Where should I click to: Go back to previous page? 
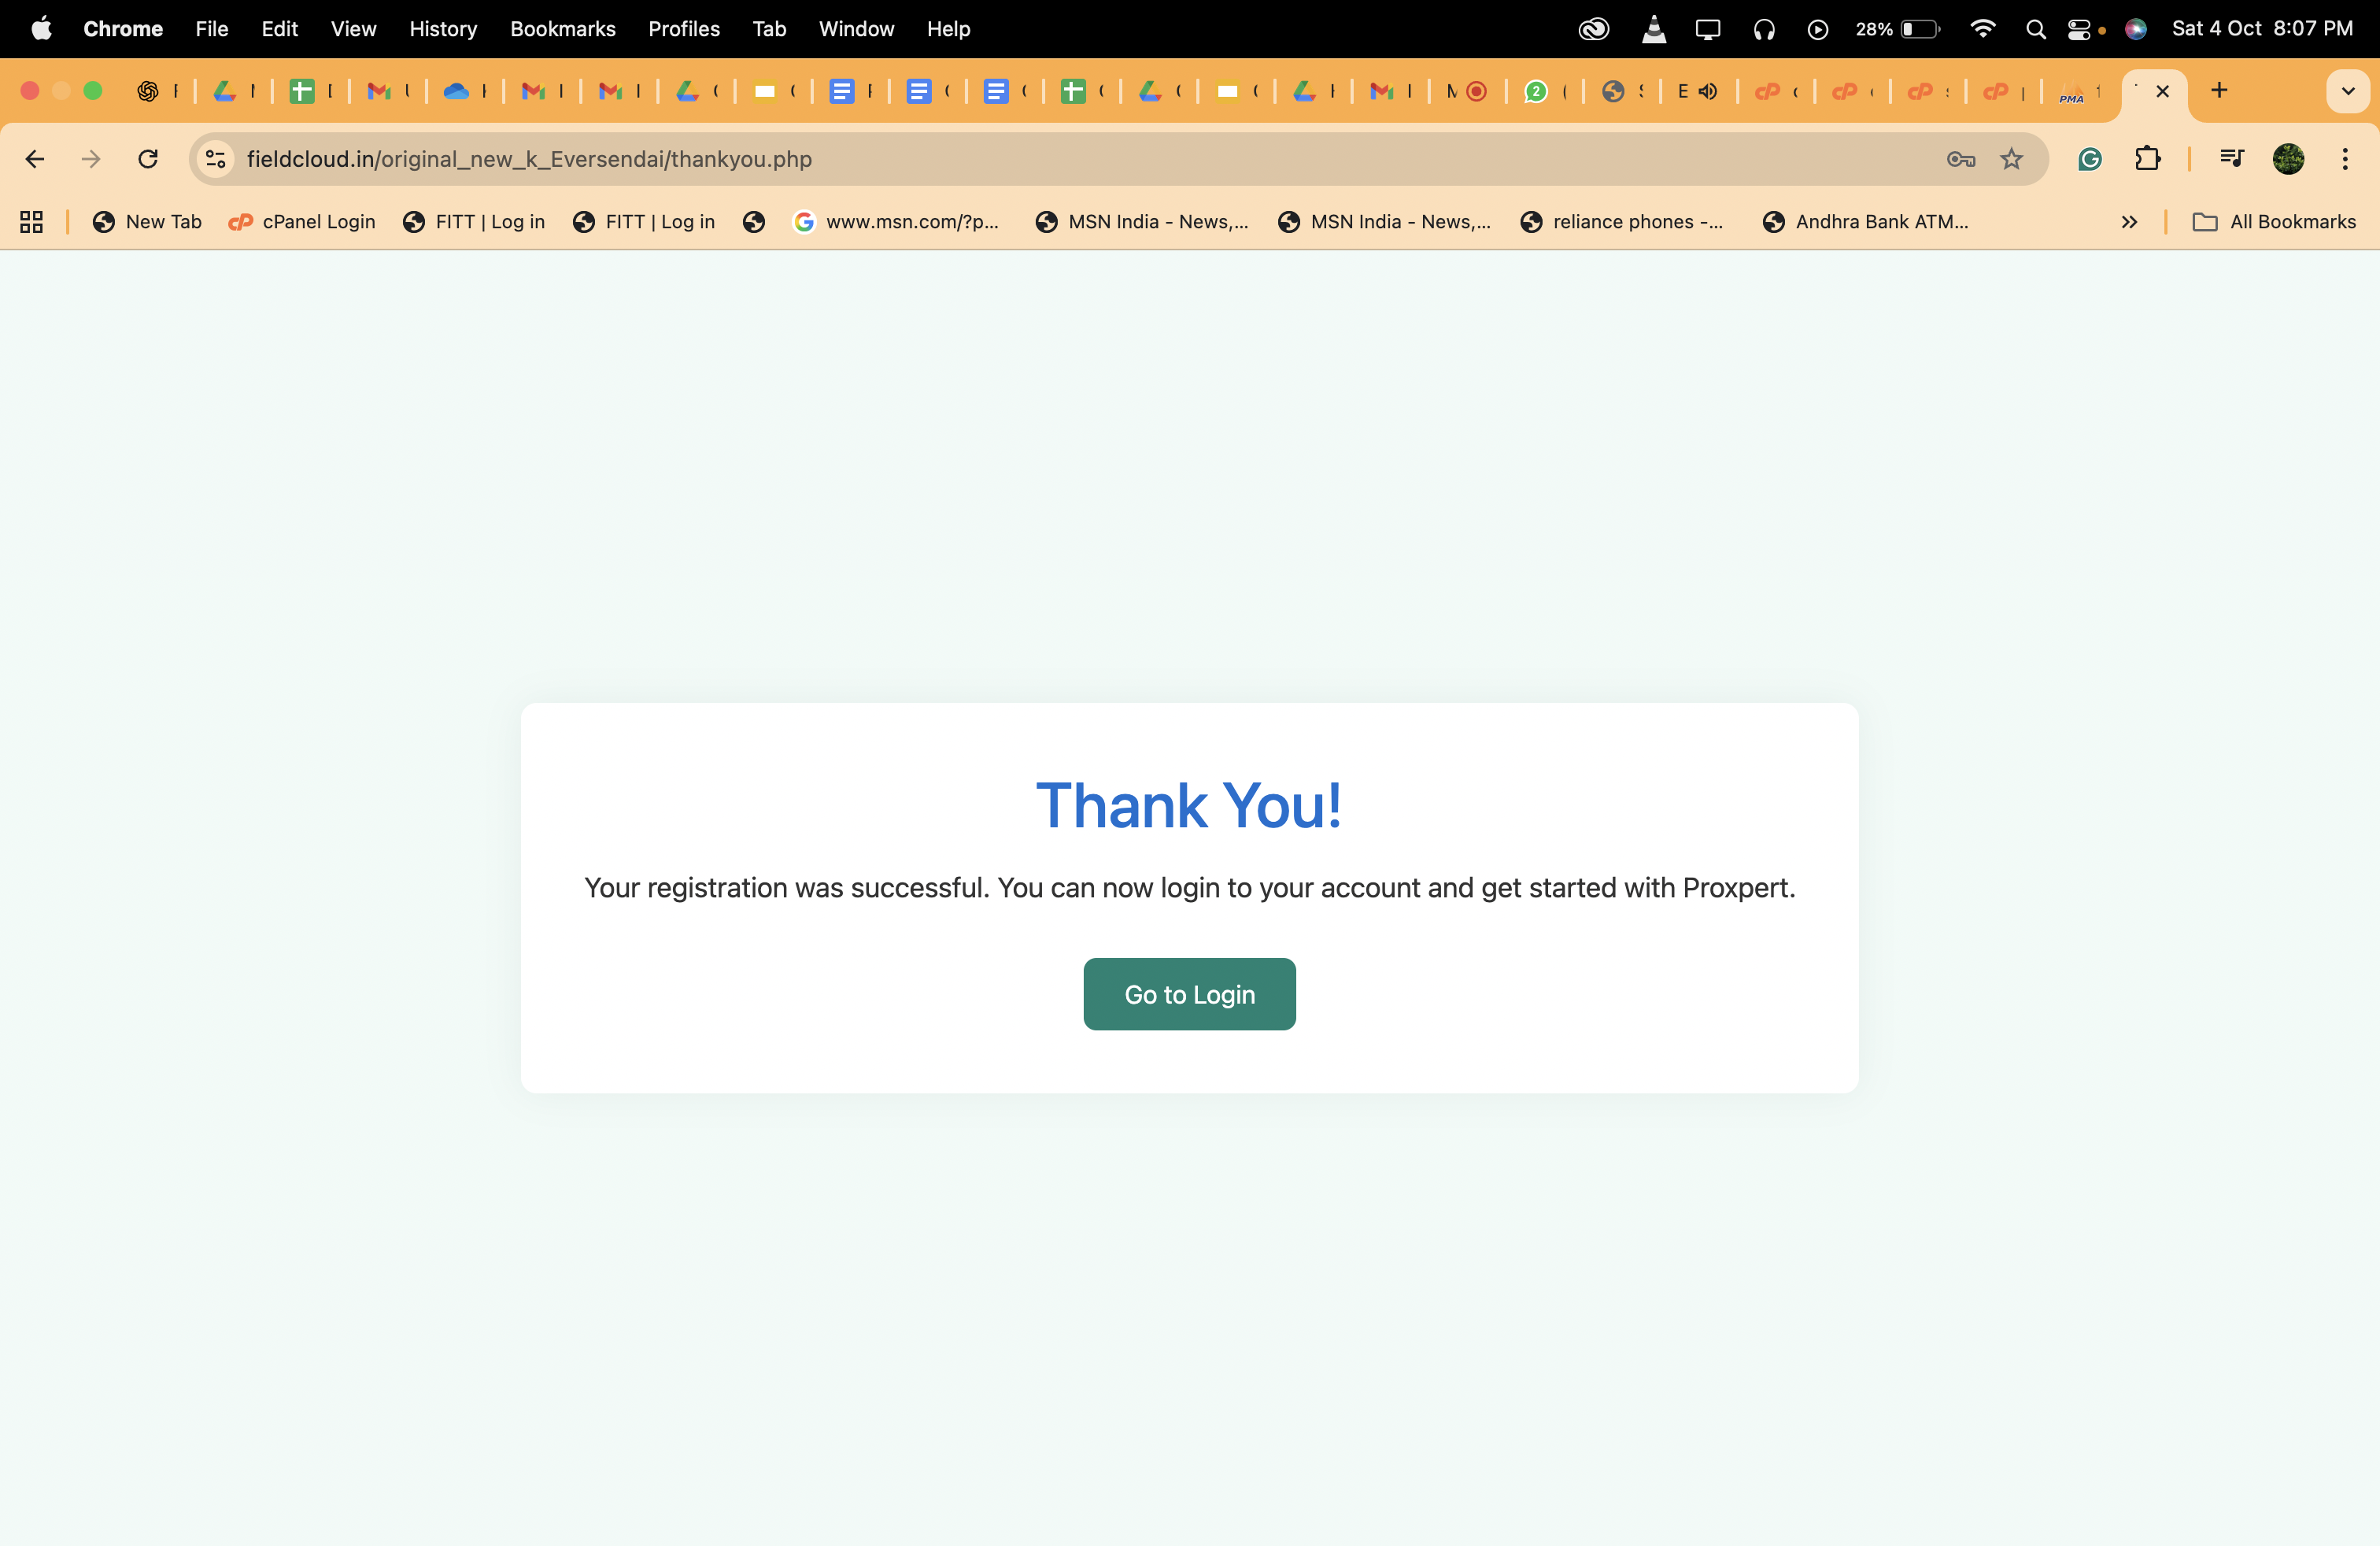pyautogui.click(x=35, y=159)
